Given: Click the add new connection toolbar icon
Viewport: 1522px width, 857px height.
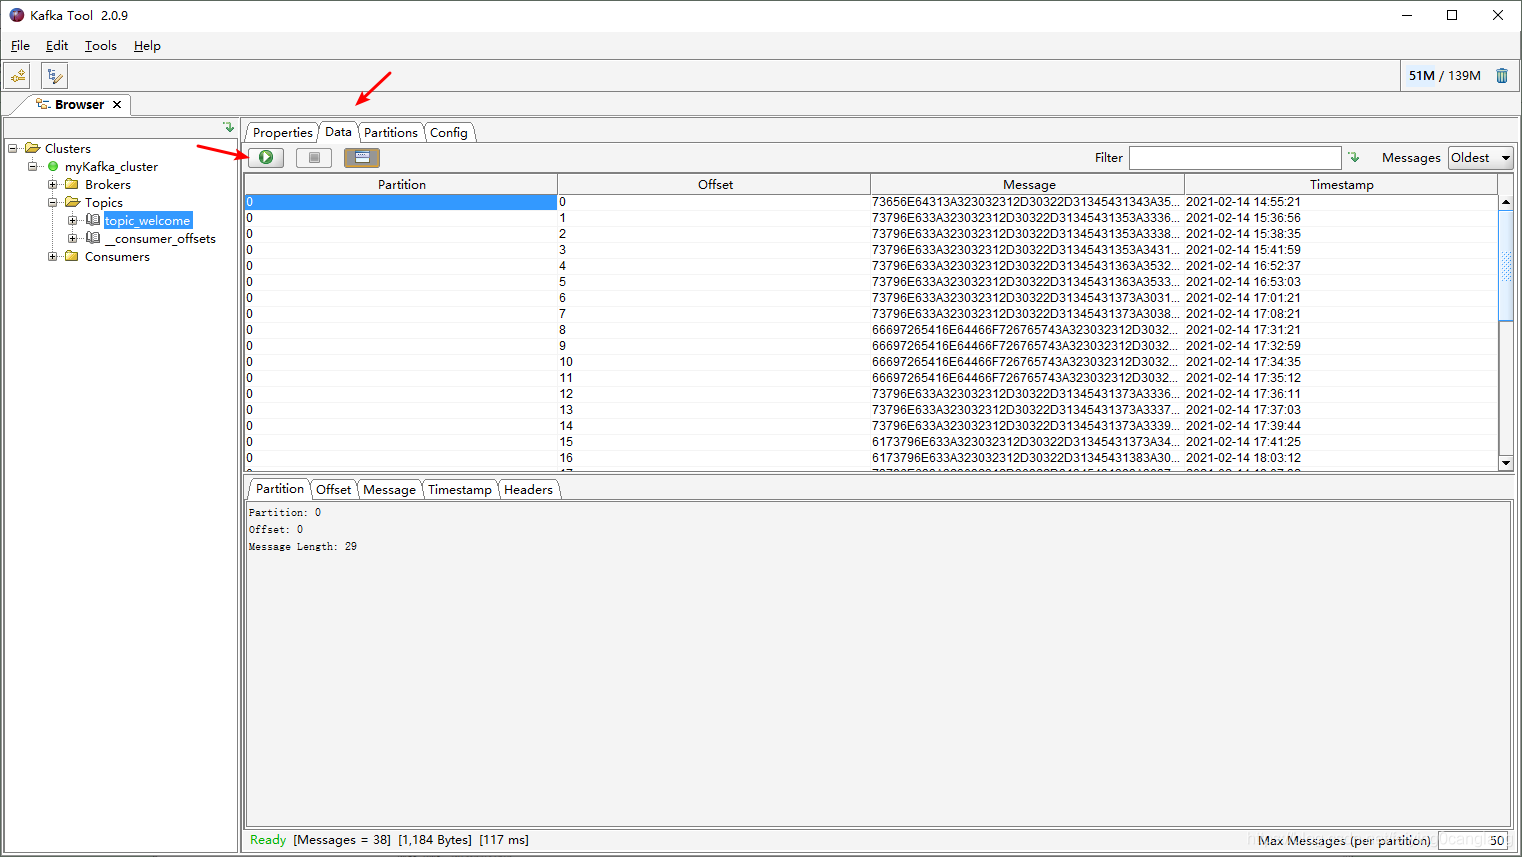Looking at the screenshot, I should tap(16, 75).
